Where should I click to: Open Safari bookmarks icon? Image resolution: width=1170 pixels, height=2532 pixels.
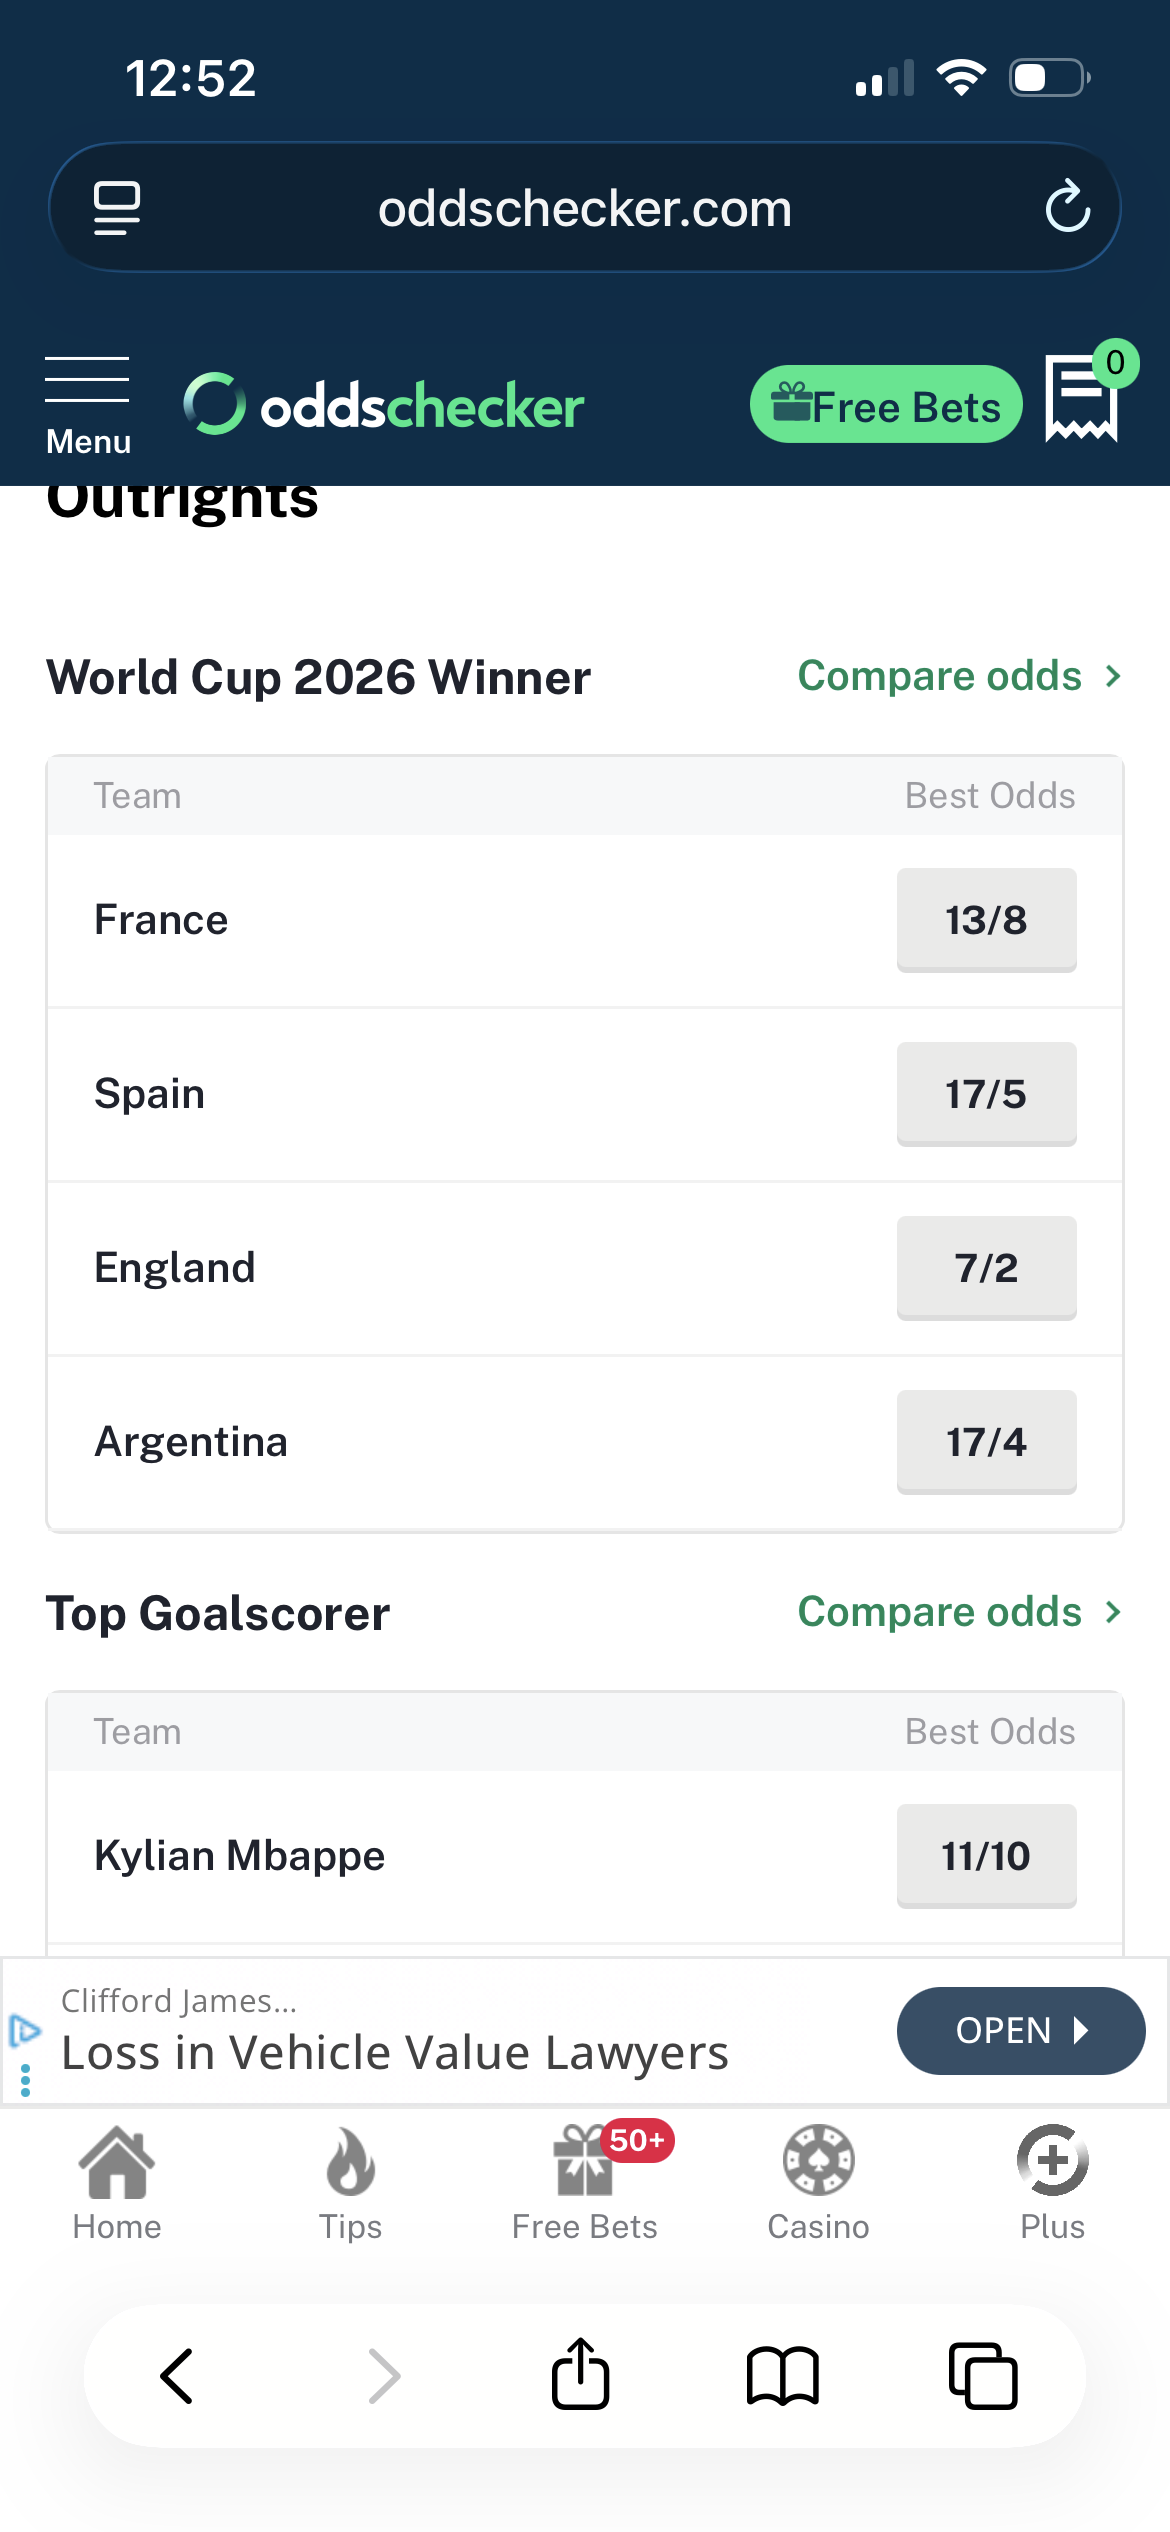782,2376
